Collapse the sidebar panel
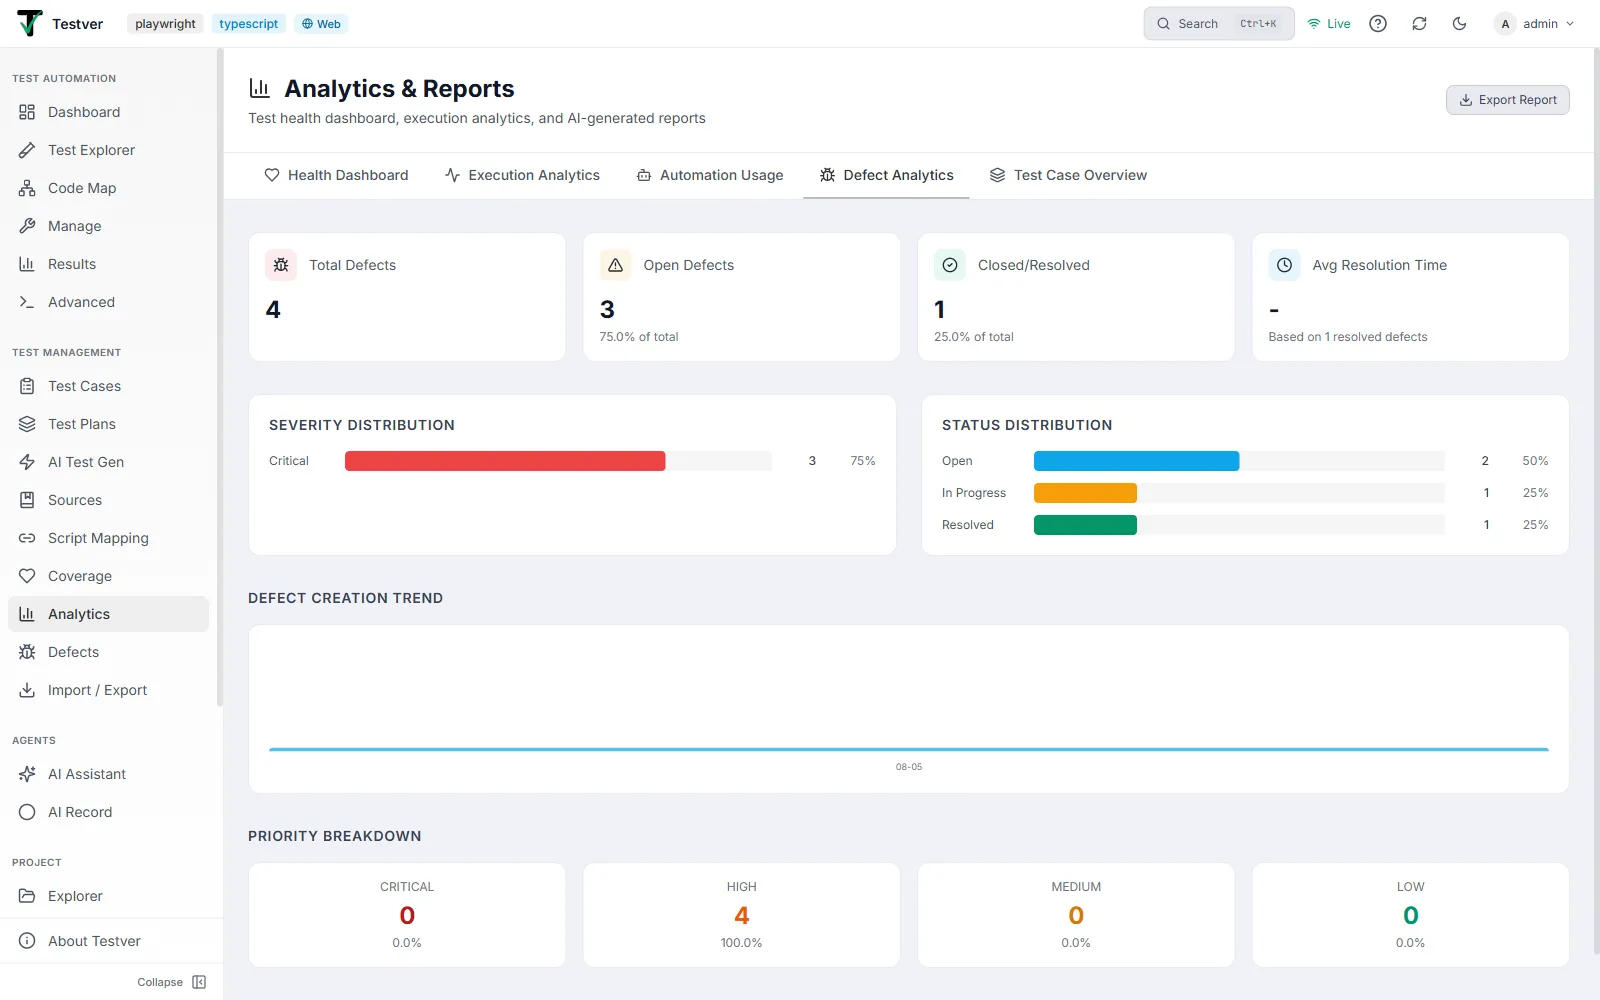 [172, 982]
